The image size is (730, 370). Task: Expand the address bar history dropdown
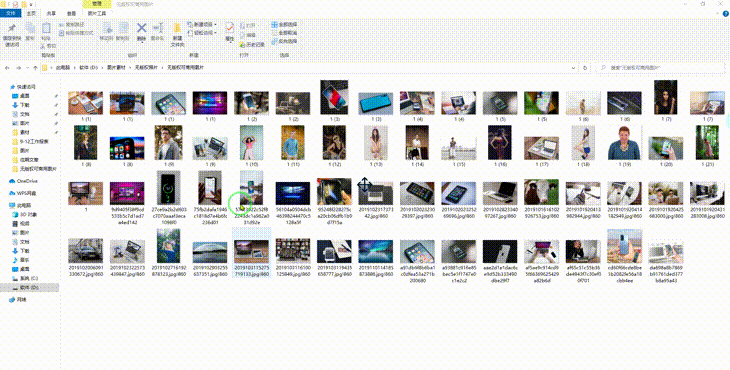pos(573,68)
